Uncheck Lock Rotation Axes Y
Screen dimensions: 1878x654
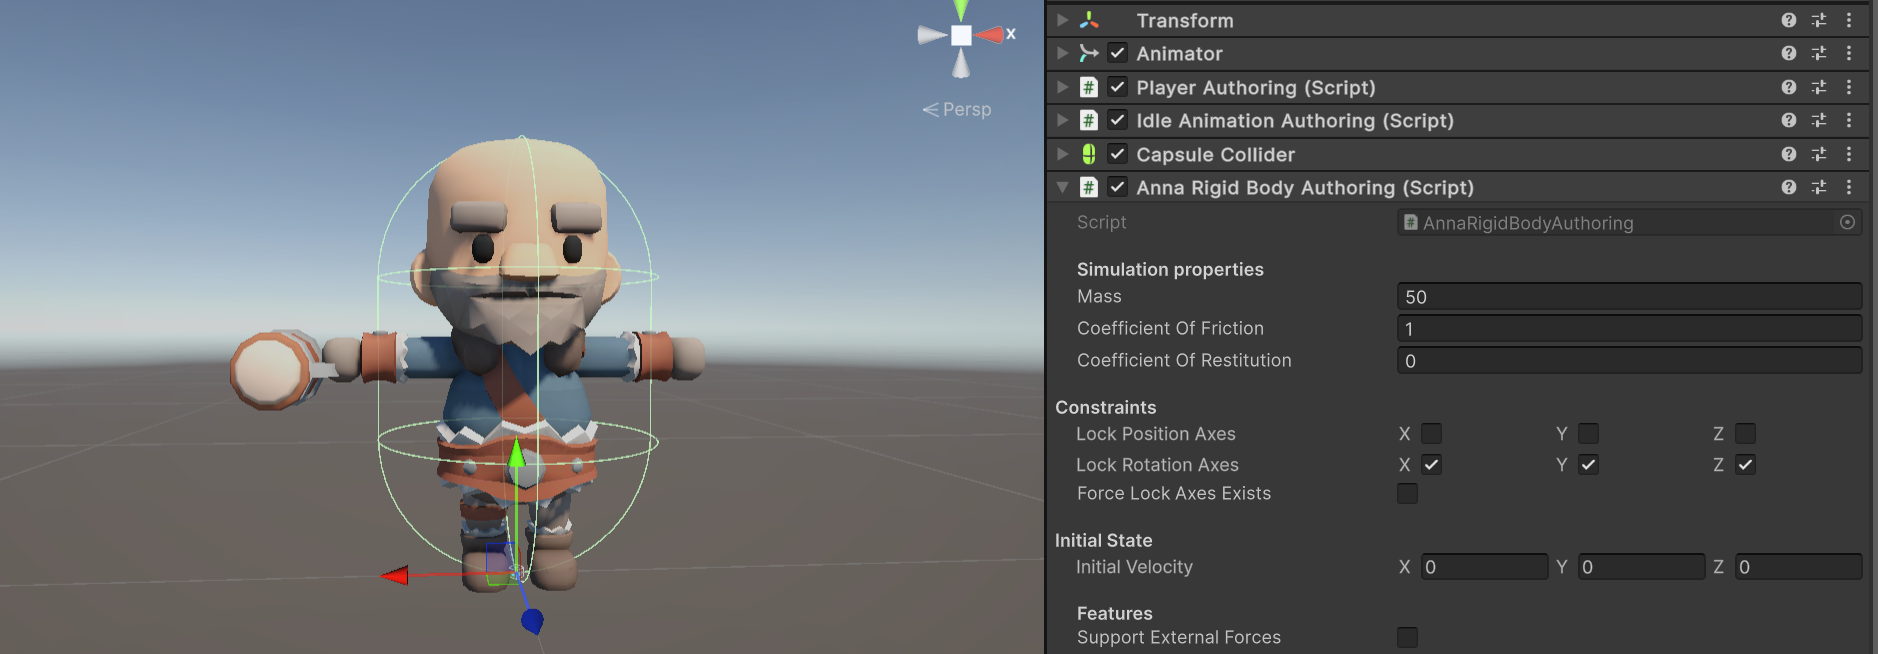pos(1588,464)
